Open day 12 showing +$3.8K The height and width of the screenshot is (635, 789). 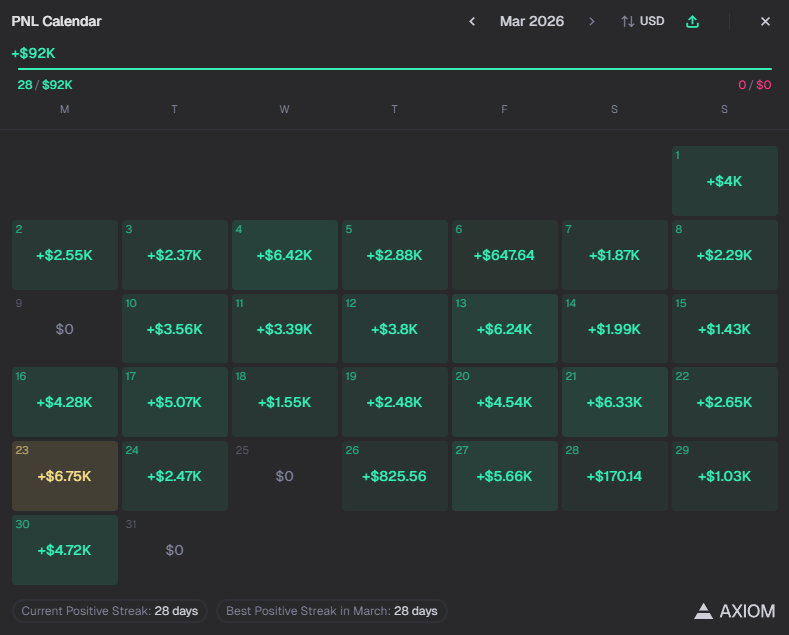coord(394,329)
